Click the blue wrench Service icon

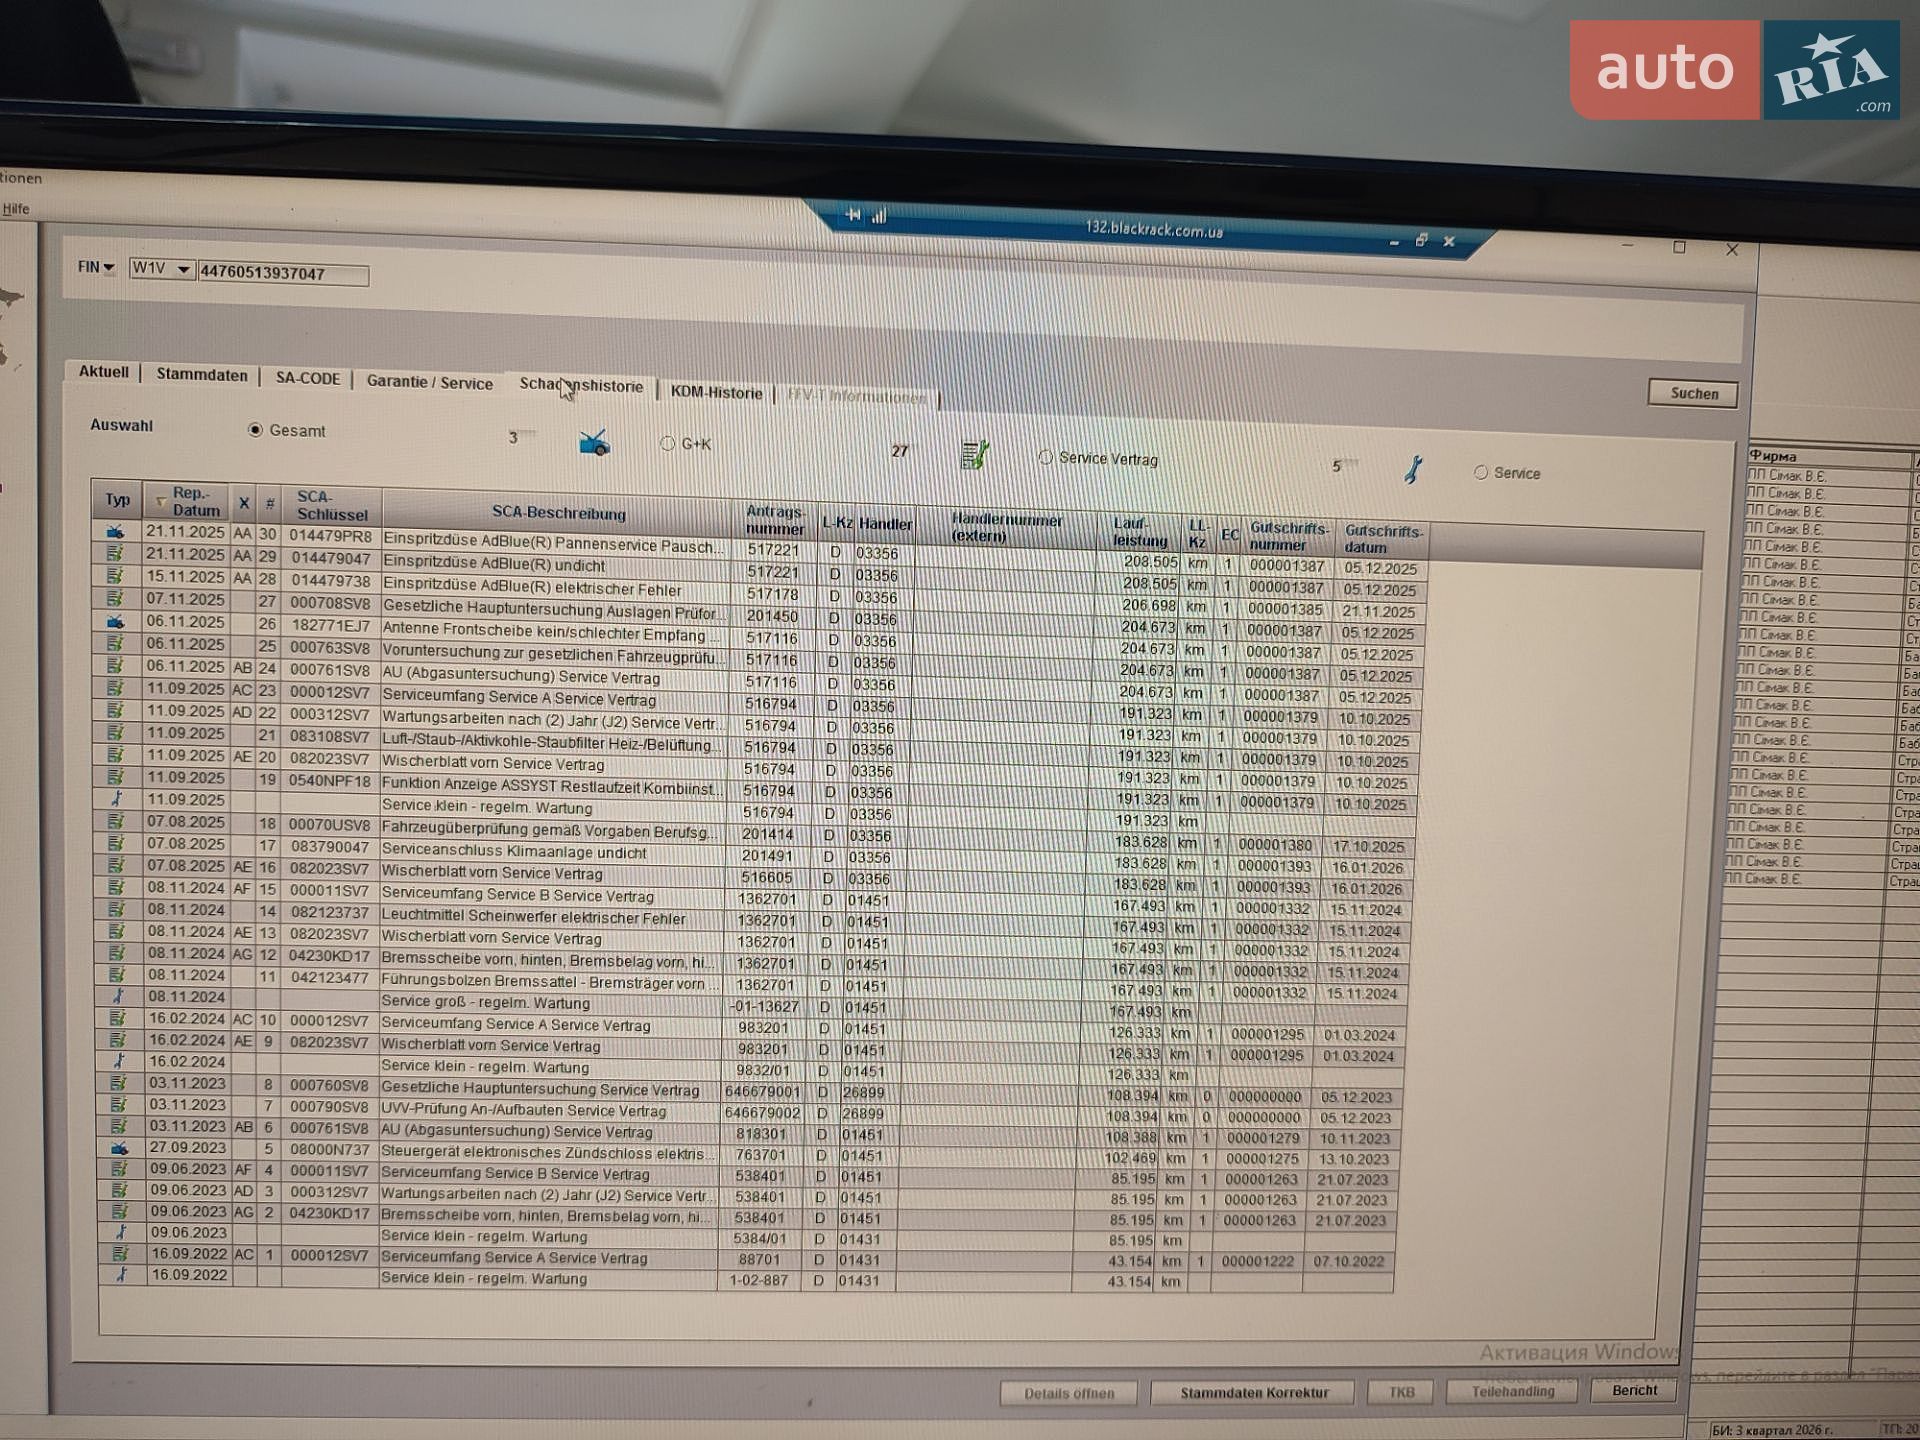(x=1413, y=469)
